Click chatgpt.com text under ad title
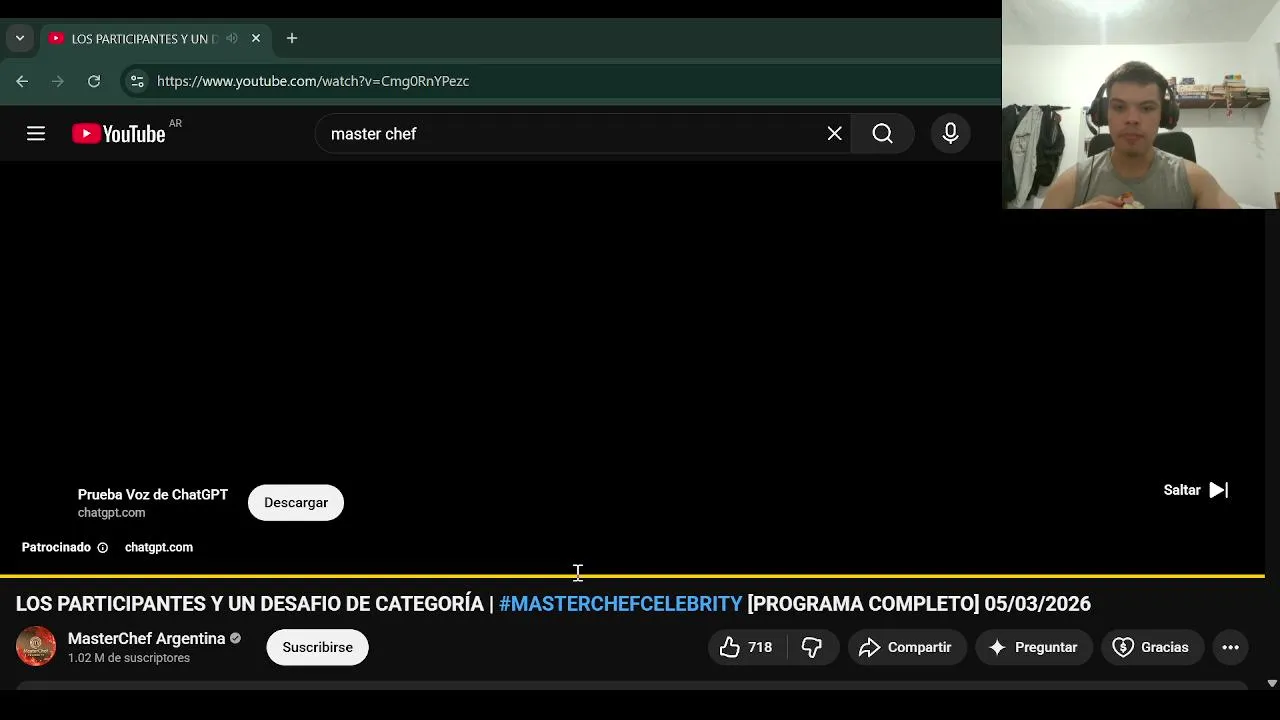 pos(111,513)
